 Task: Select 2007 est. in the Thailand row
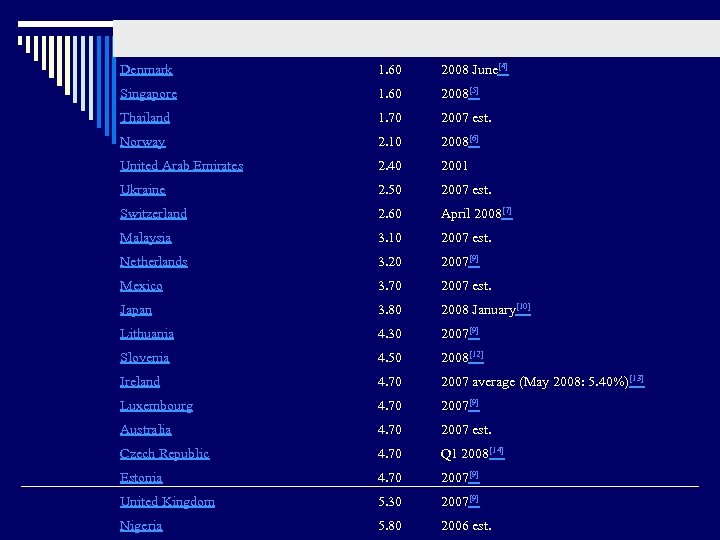coord(466,118)
